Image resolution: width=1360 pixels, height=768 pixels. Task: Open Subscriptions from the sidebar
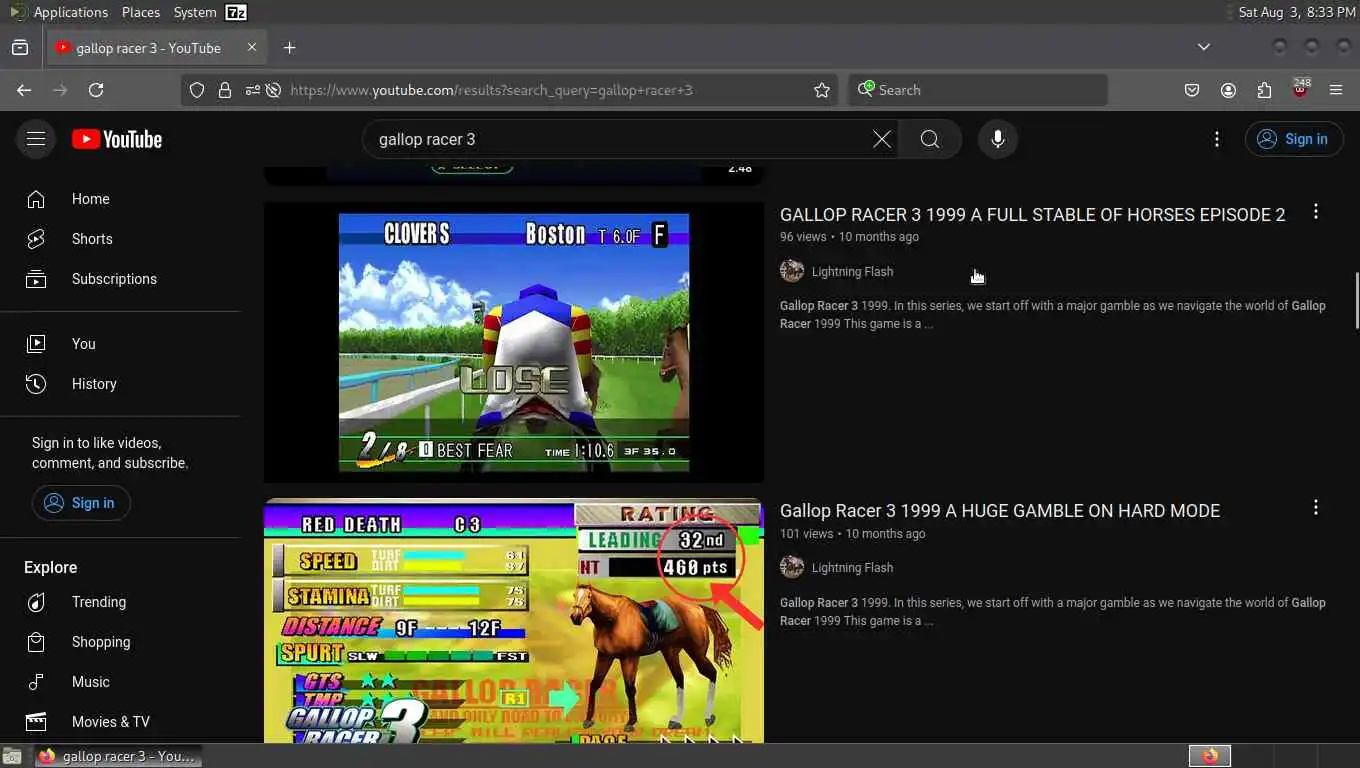pyautogui.click(x=120, y=279)
